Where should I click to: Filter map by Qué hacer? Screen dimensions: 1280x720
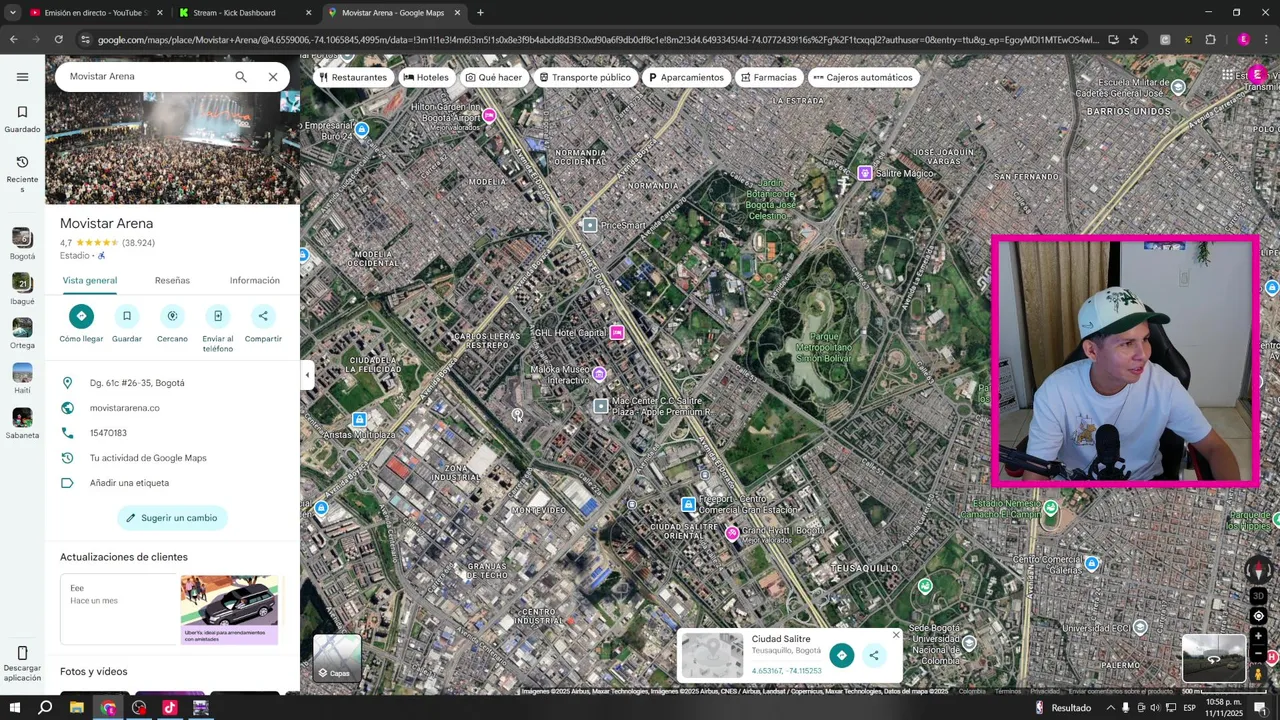tap(494, 77)
